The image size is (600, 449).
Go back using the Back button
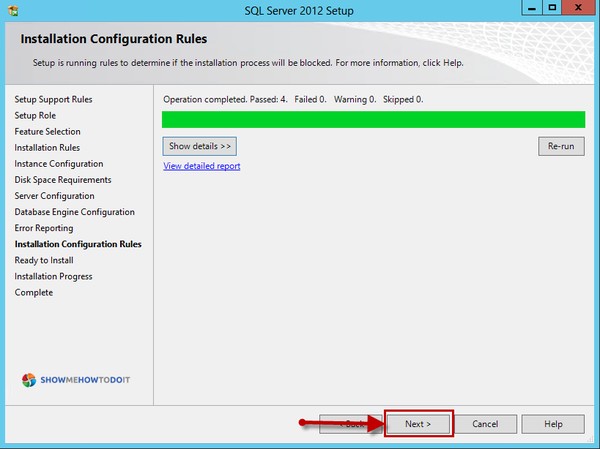[351, 424]
